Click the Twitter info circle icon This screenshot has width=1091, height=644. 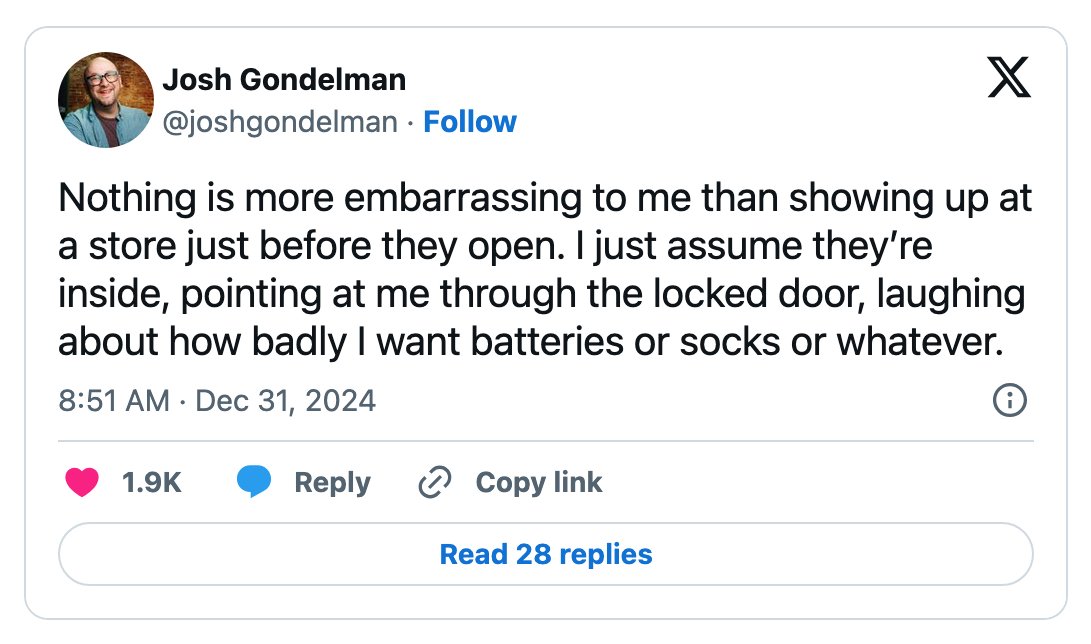[1009, 400]
